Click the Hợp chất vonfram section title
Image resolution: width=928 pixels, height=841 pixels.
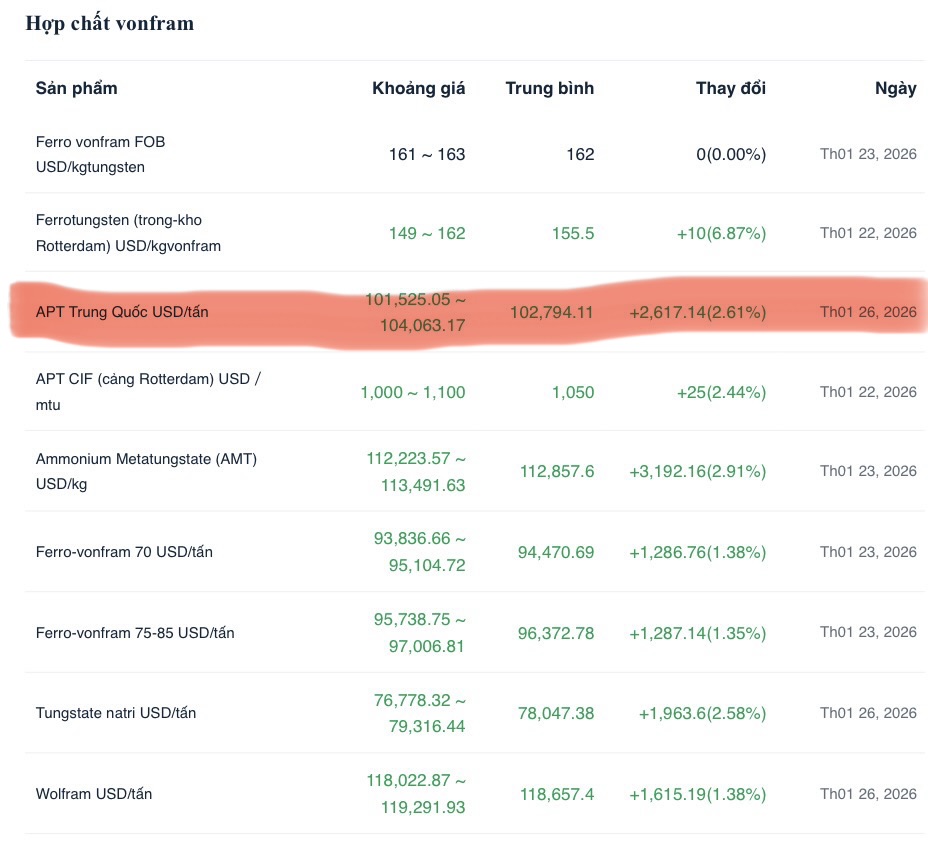click(110, 23)
